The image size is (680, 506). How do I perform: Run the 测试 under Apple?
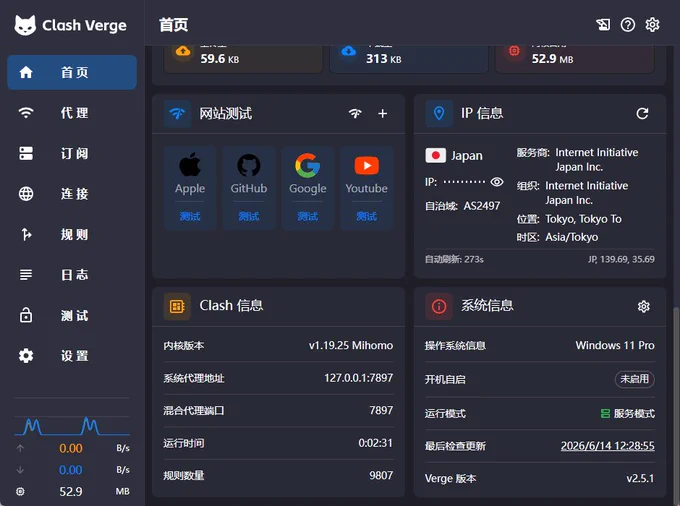pos(190,216)
